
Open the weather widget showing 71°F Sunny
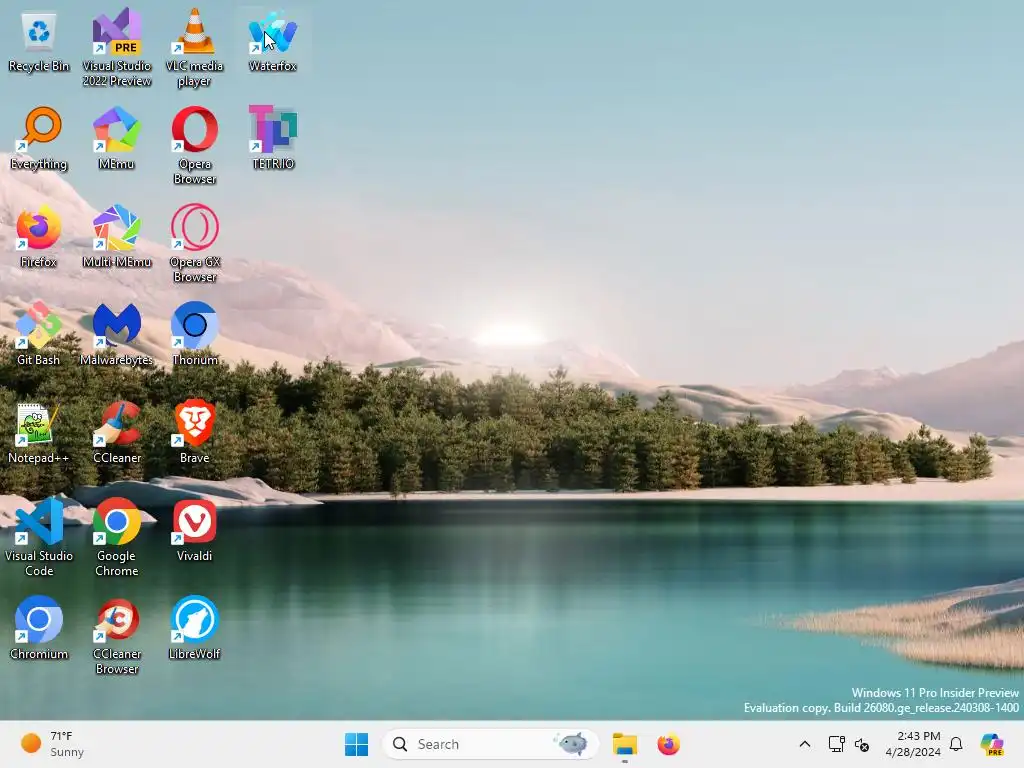coord(52,744)
